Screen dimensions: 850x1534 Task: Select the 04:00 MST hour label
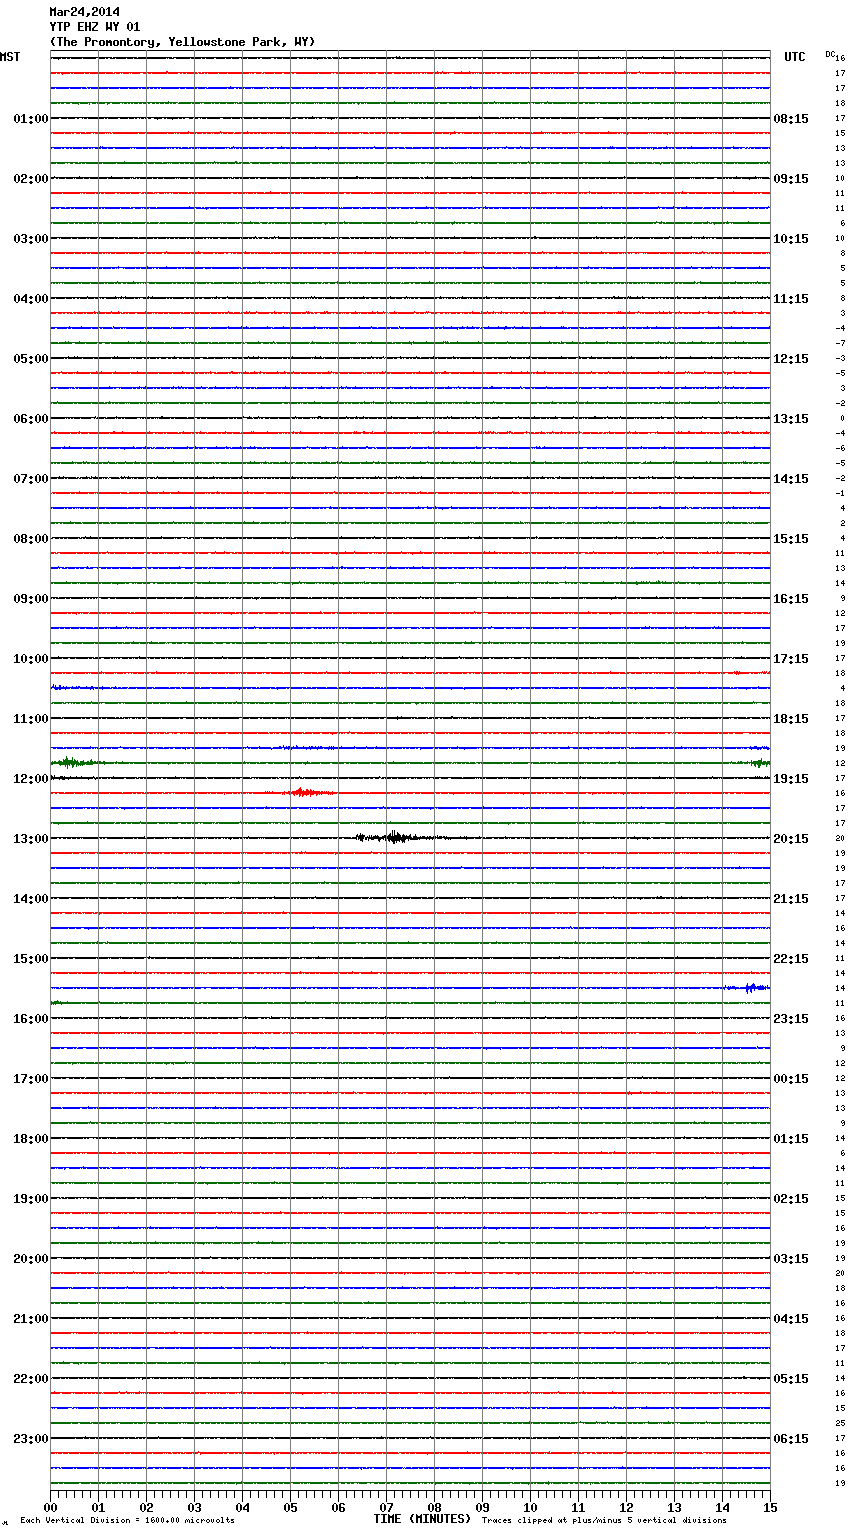tap(30, 299)
